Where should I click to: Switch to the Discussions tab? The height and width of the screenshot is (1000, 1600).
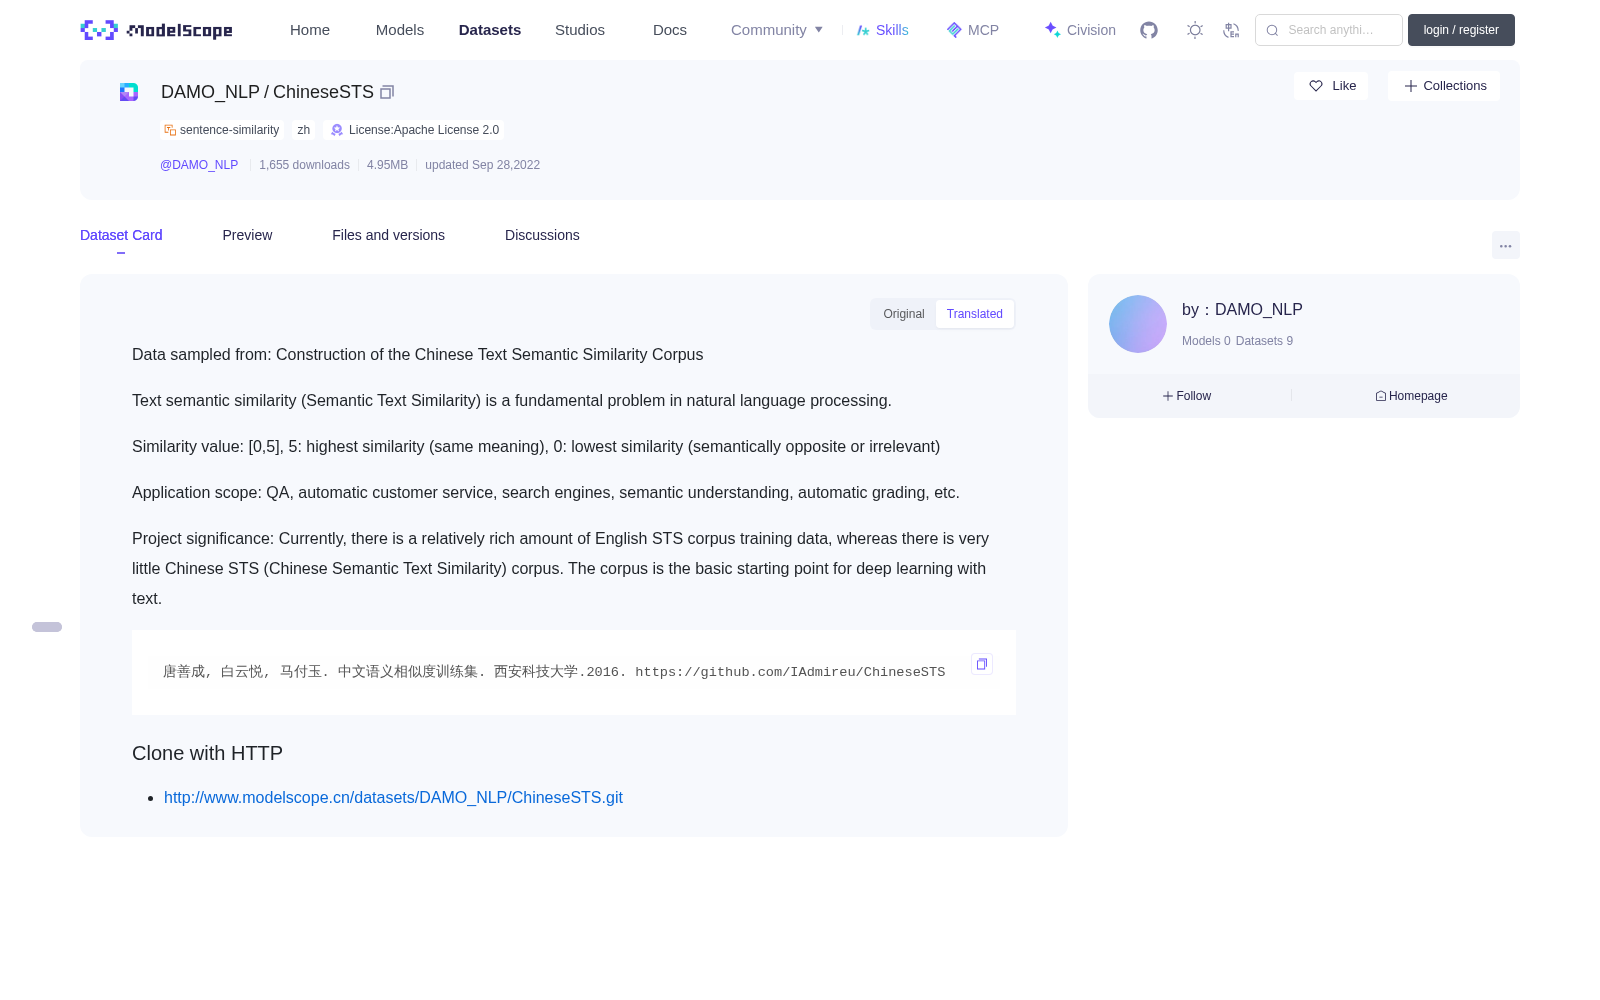click(542, 235)
